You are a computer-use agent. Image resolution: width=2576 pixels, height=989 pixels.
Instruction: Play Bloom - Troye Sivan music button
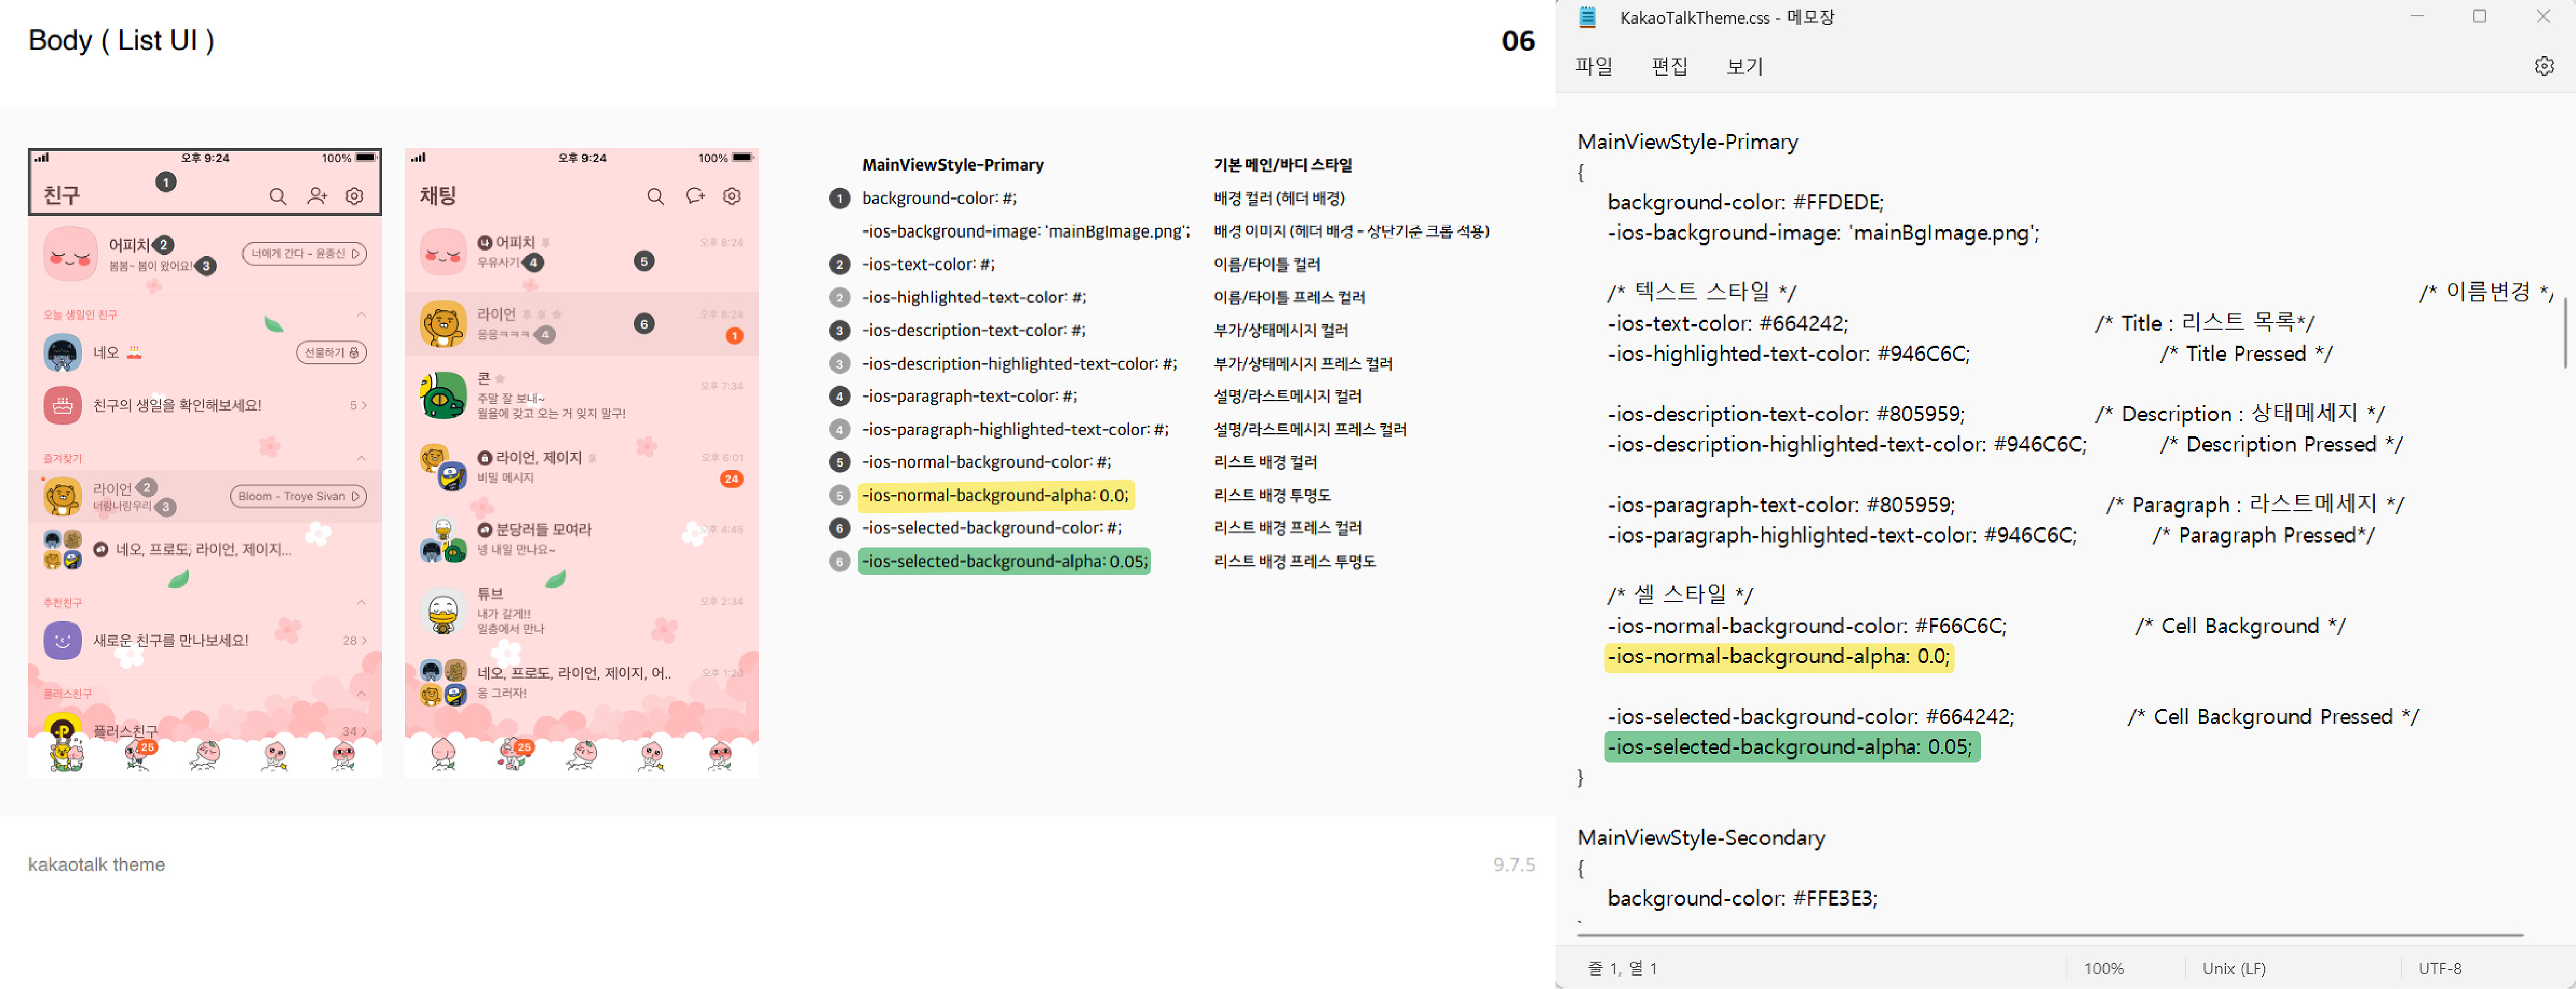pos(298,496)
